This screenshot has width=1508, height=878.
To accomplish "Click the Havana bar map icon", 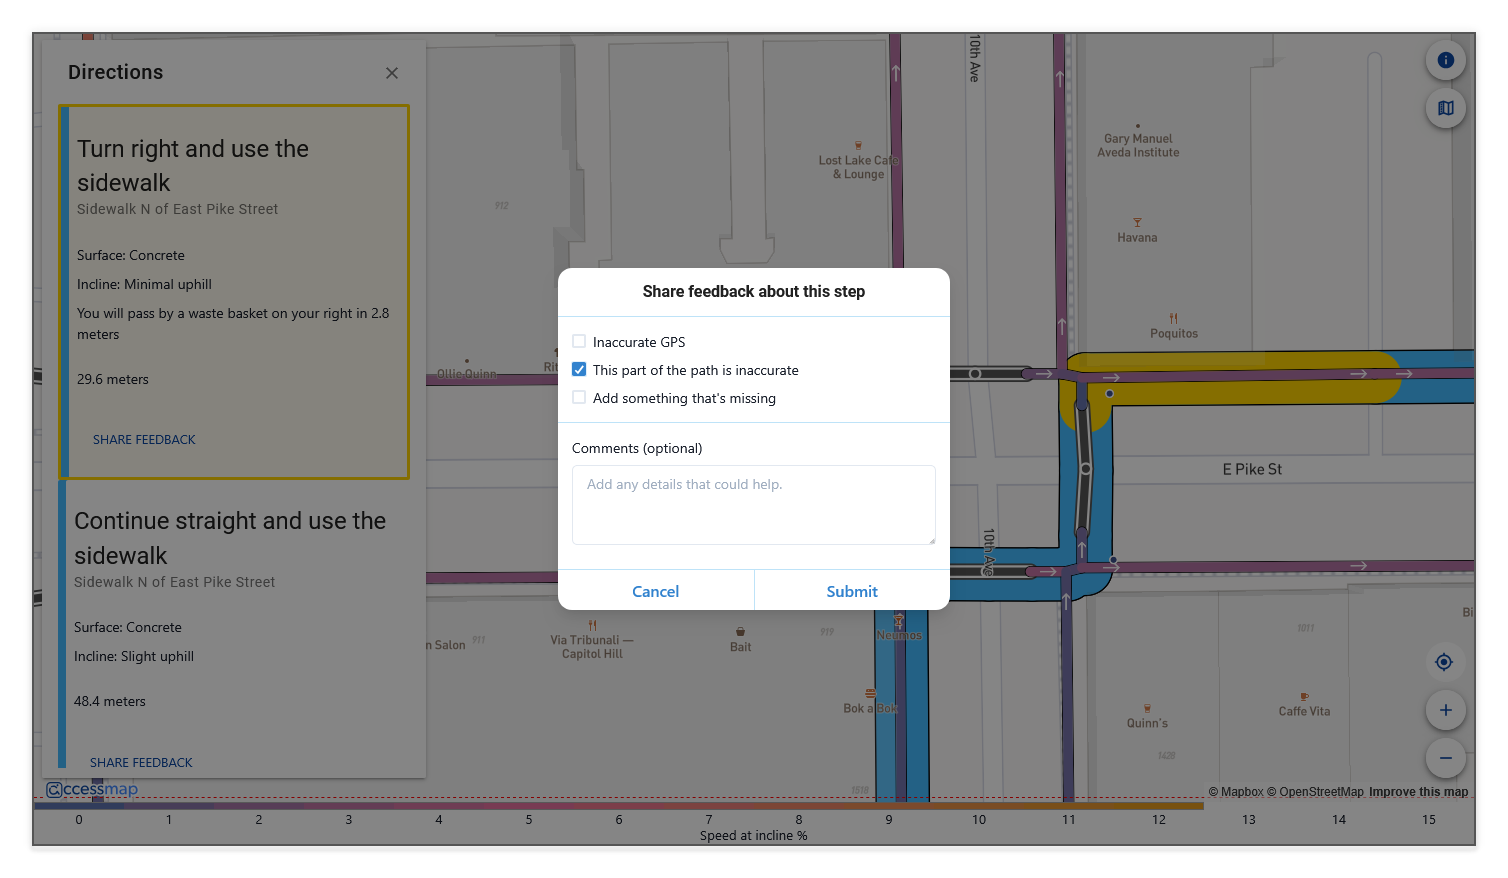I will (x=1137, y=223).
